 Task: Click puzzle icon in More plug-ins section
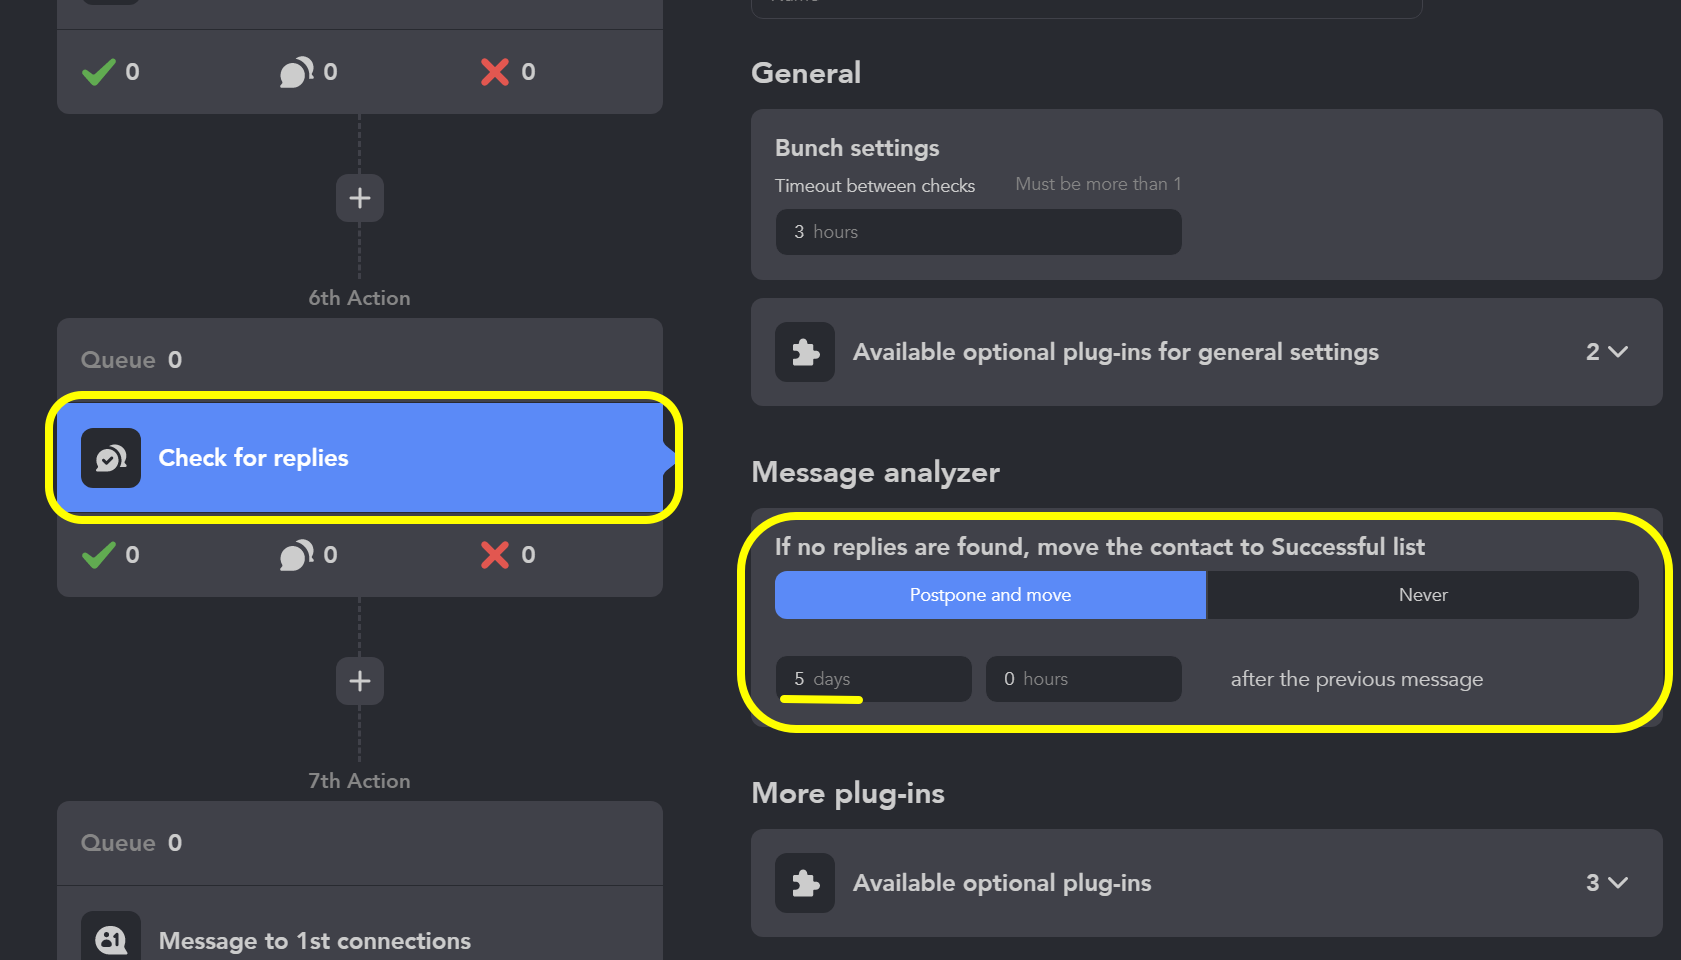(805, 883)
